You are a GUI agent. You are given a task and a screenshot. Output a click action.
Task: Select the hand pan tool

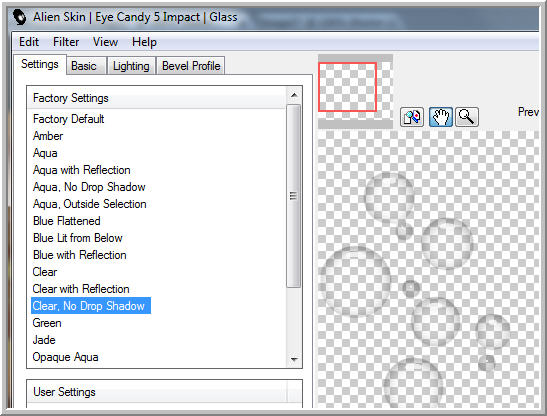point(441,117)
